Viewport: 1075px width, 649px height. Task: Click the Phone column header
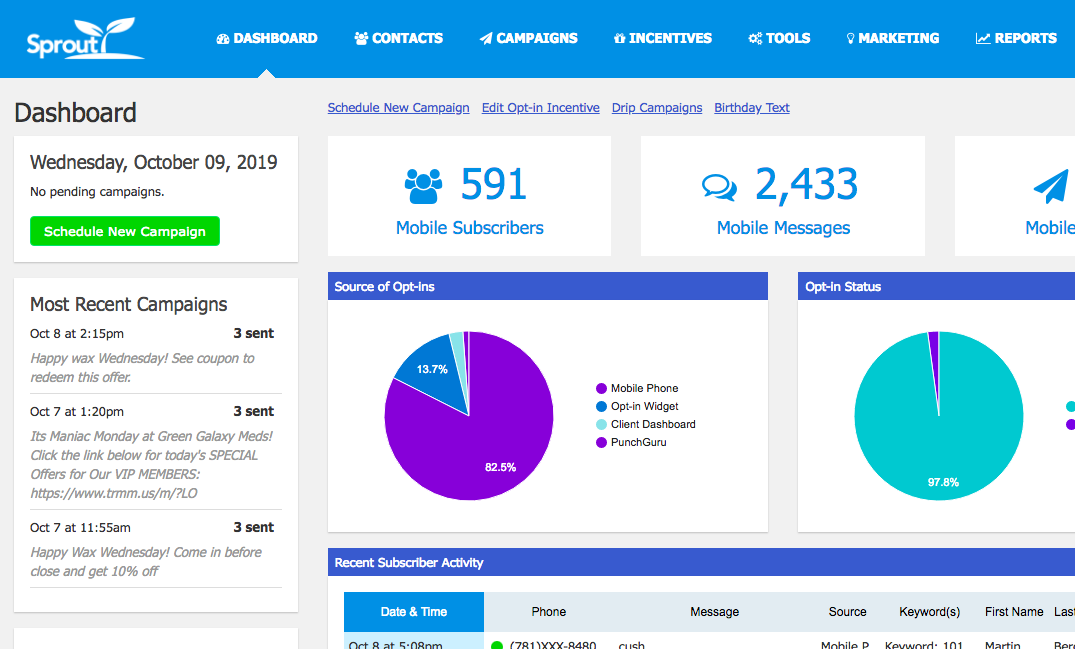(x=548, y=611)
